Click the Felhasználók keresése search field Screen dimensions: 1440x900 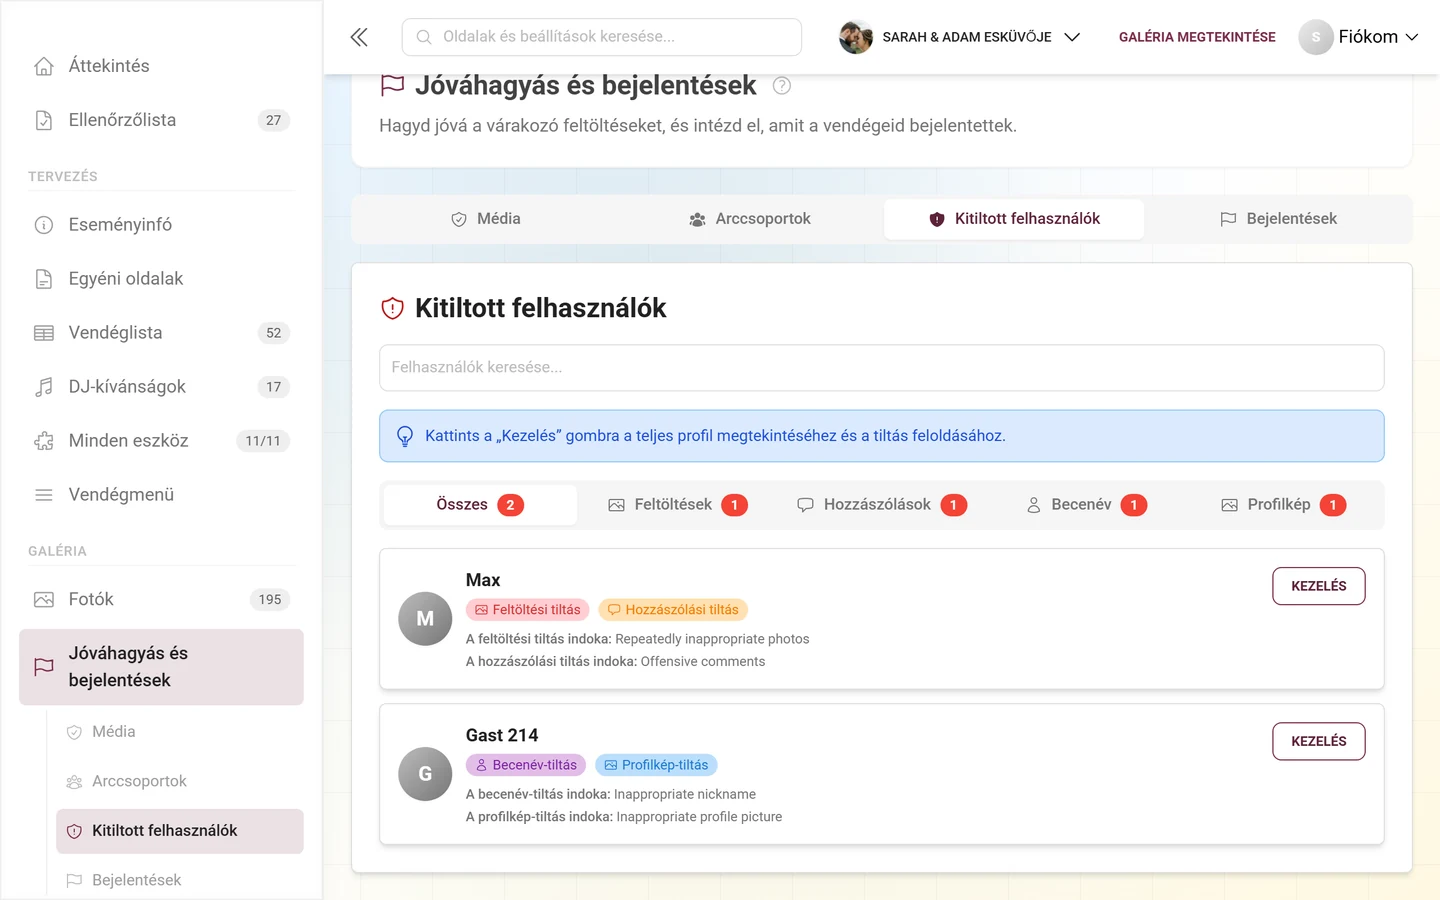pyautogui.click(x=882, y=368)
